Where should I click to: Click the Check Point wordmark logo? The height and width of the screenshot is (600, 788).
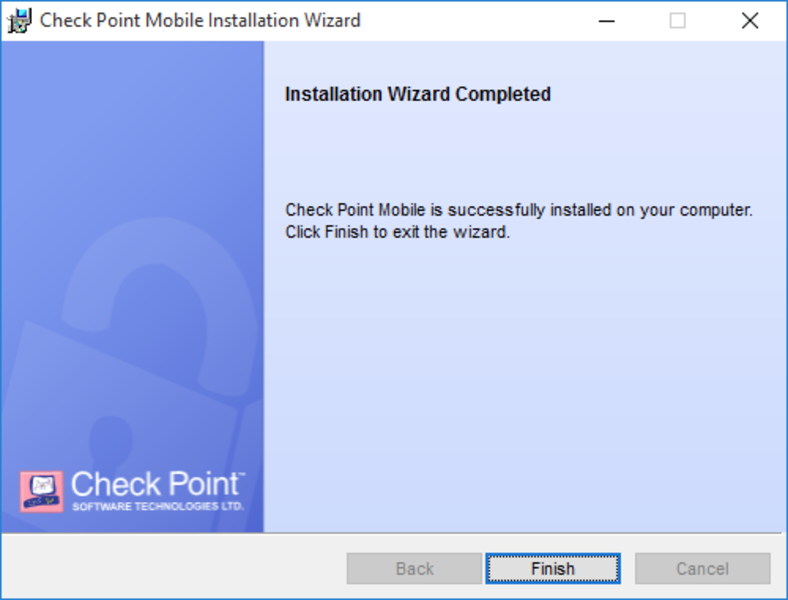157,484
